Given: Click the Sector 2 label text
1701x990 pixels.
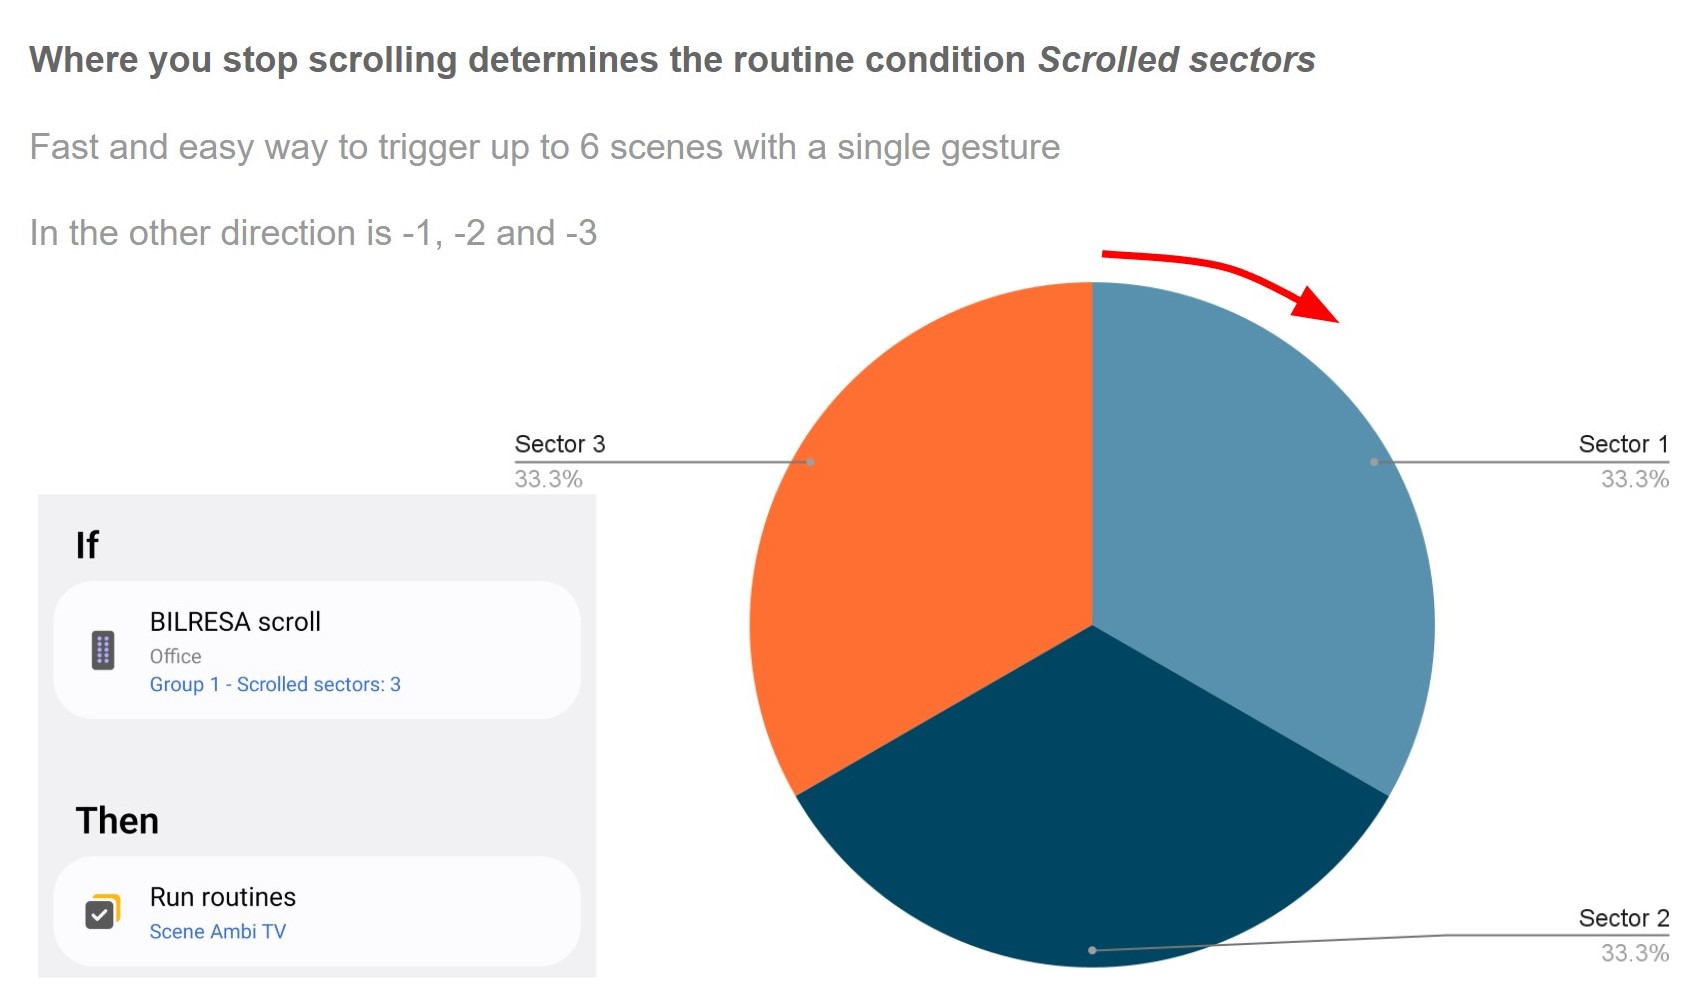Looking at the screenshot, I should click(1623, 918).
